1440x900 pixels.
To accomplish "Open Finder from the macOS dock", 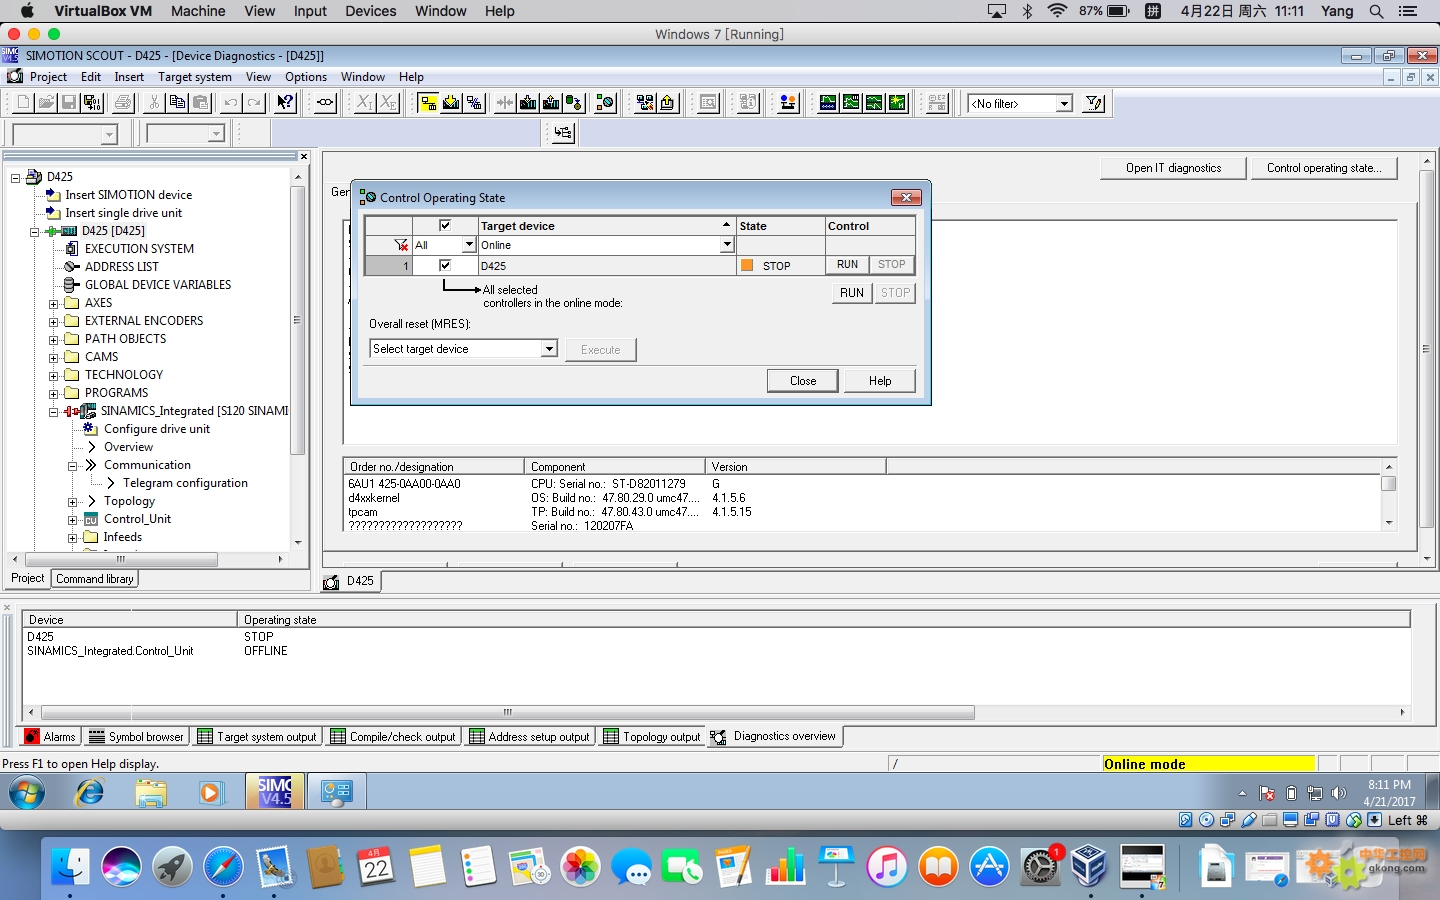I will [70, 866].
